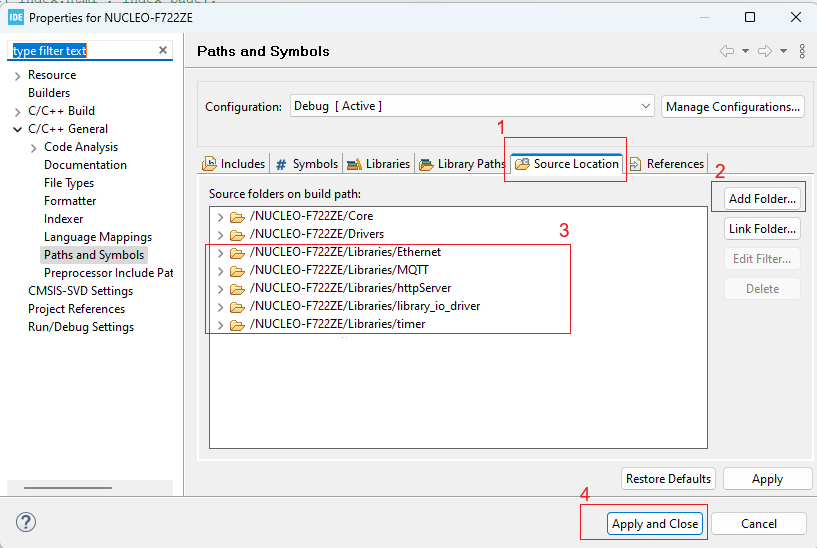Select Preprocessor Include Paths tree item
Screen dimensions: 817x548
pos(108,273)
